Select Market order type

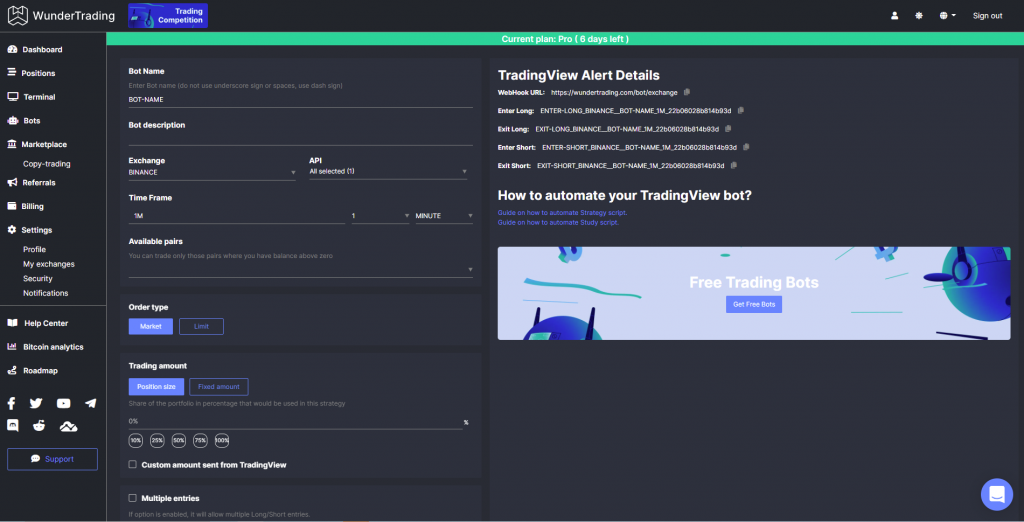[x=151, y=327]
